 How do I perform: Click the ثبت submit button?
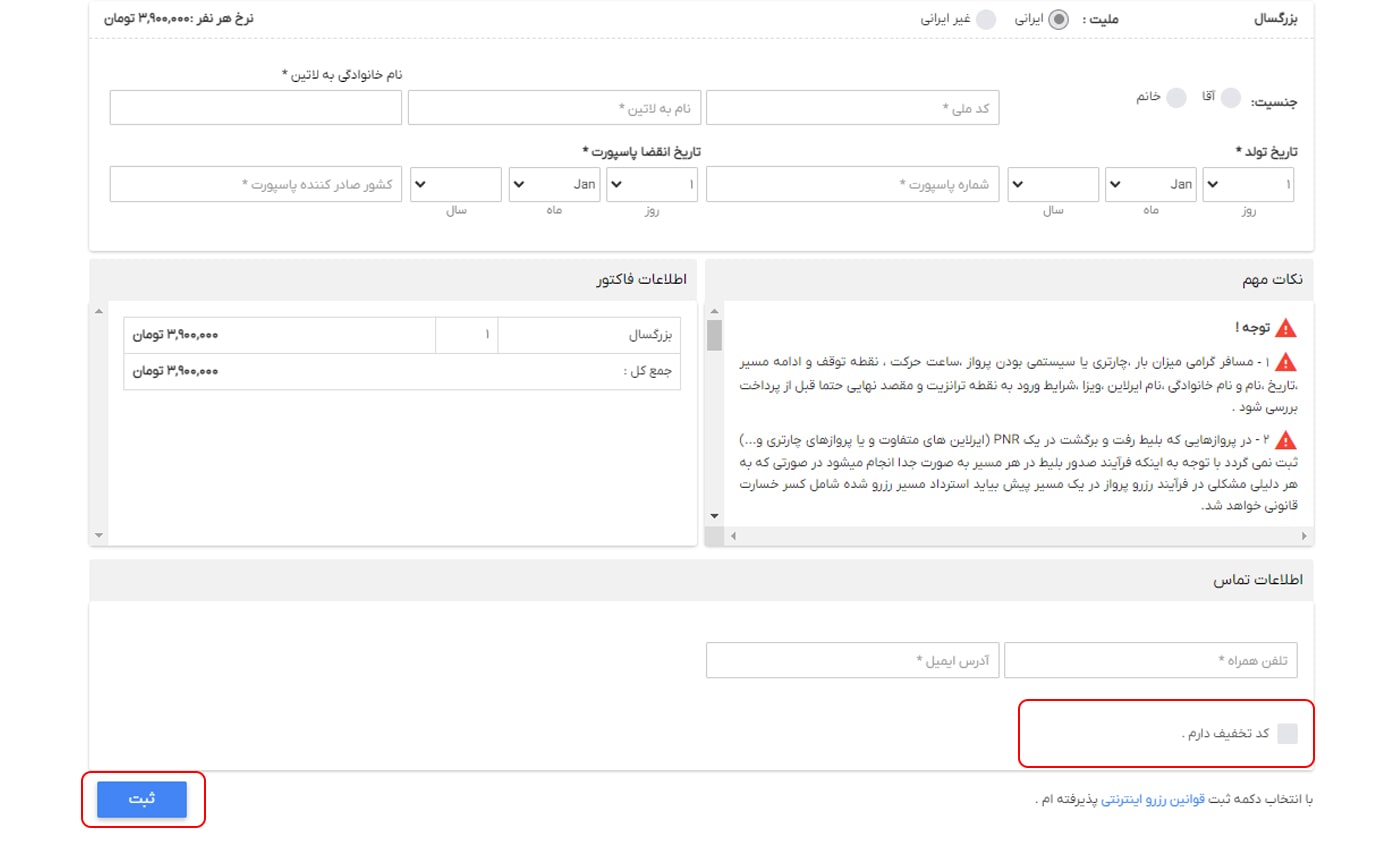[142, 800]
